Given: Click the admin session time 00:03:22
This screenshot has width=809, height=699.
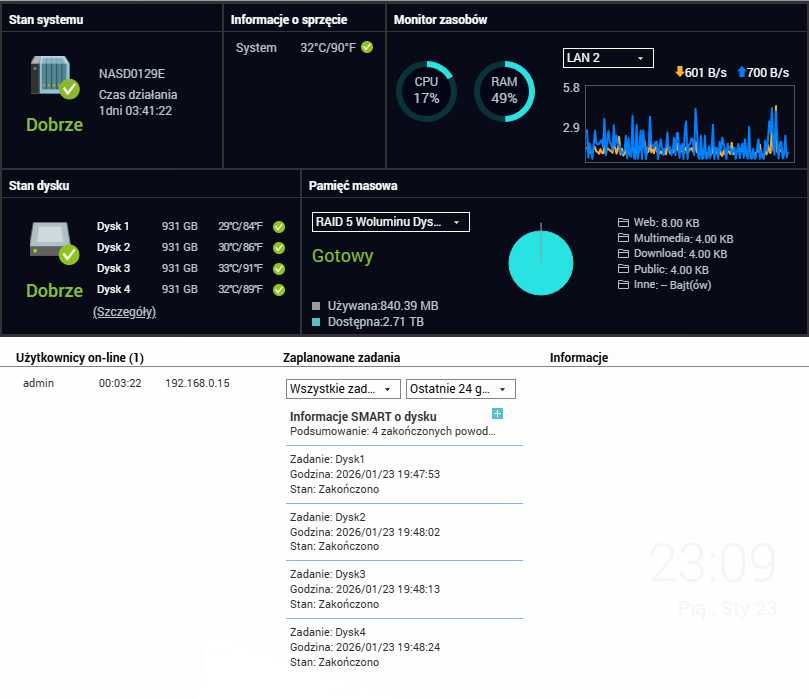Looking at the screenshot, I should click(120, 383).
